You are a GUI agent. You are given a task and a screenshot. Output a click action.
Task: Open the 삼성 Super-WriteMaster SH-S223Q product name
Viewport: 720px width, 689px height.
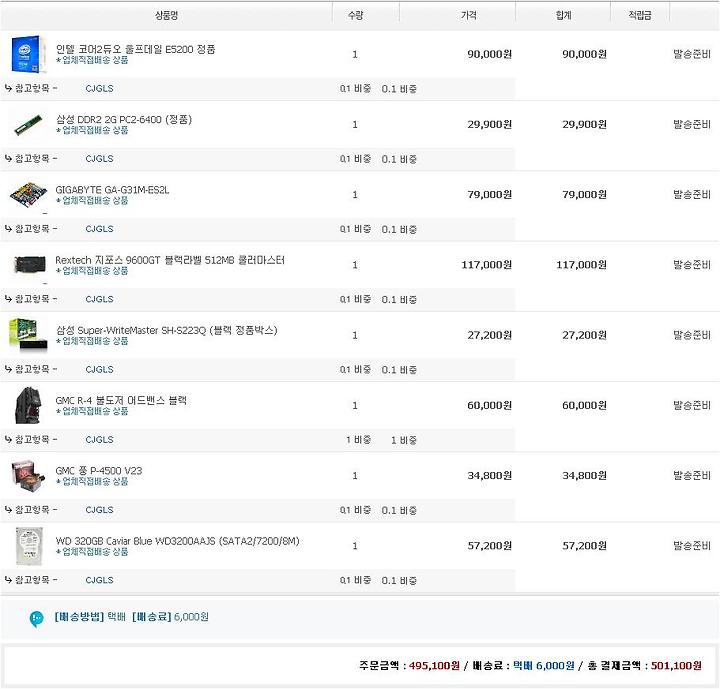(167, 330)
